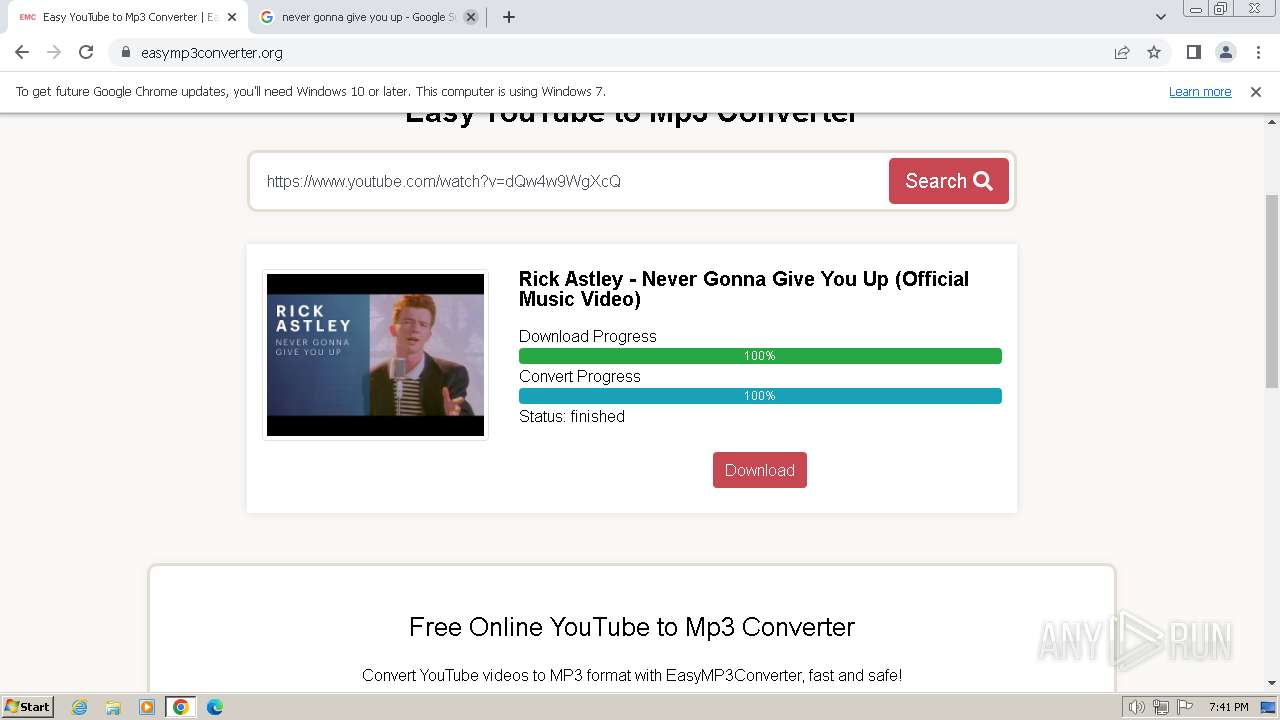Click the Status: finished text

(572, 416)
